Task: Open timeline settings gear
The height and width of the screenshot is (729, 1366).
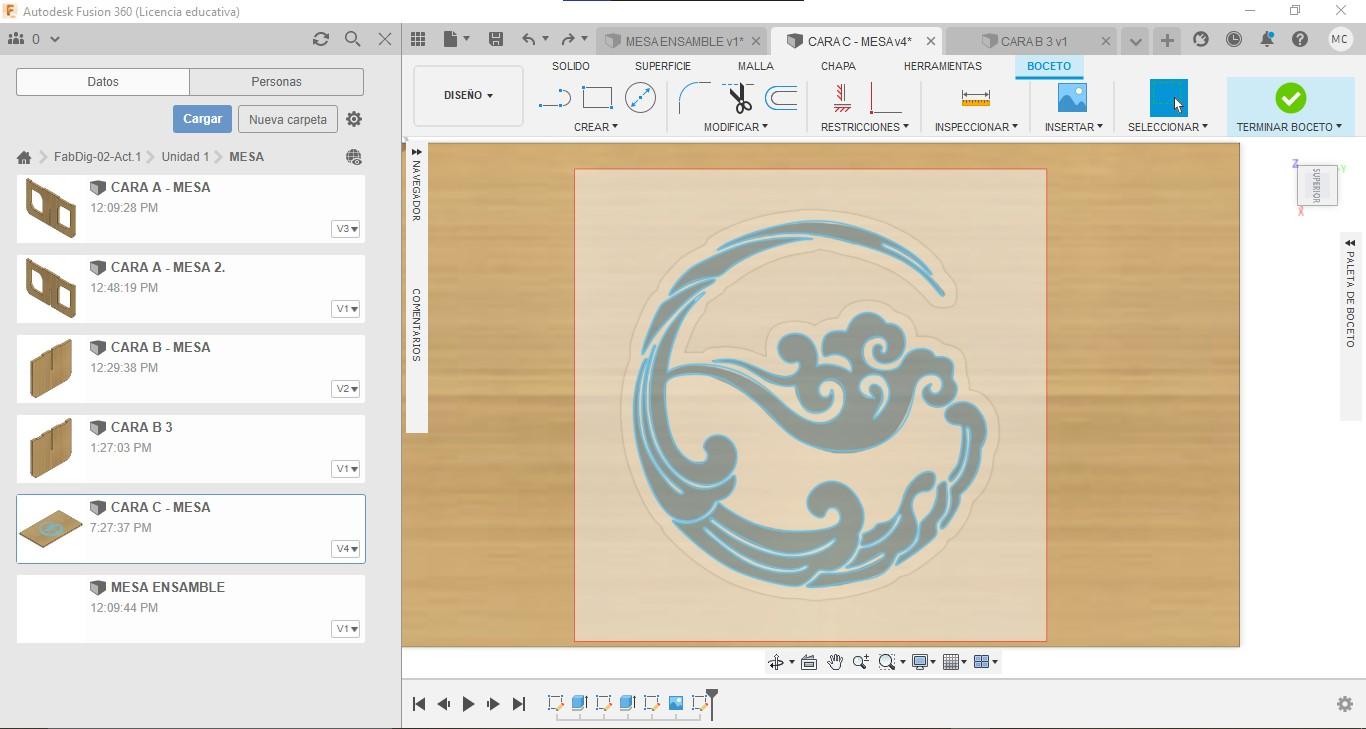Action: [1345, 704]
